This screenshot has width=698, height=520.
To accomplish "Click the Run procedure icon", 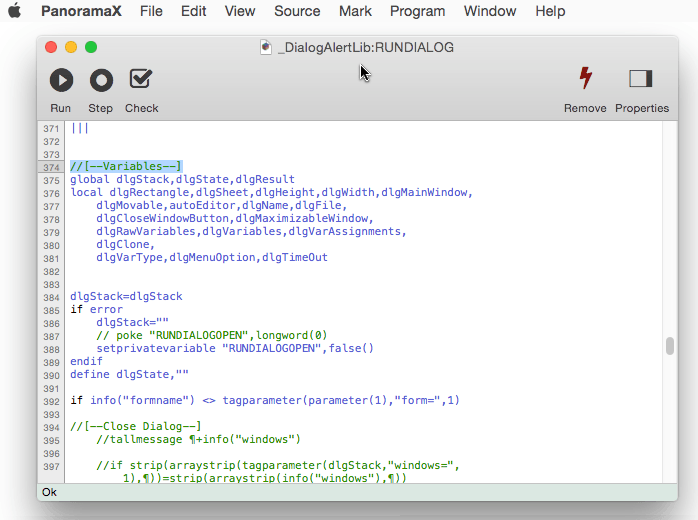I will (61, 80).
